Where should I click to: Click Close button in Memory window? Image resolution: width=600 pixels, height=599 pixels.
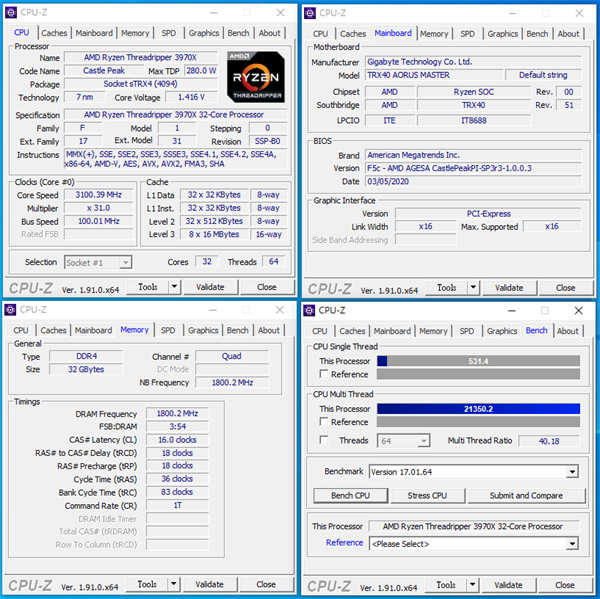[266, 584]
